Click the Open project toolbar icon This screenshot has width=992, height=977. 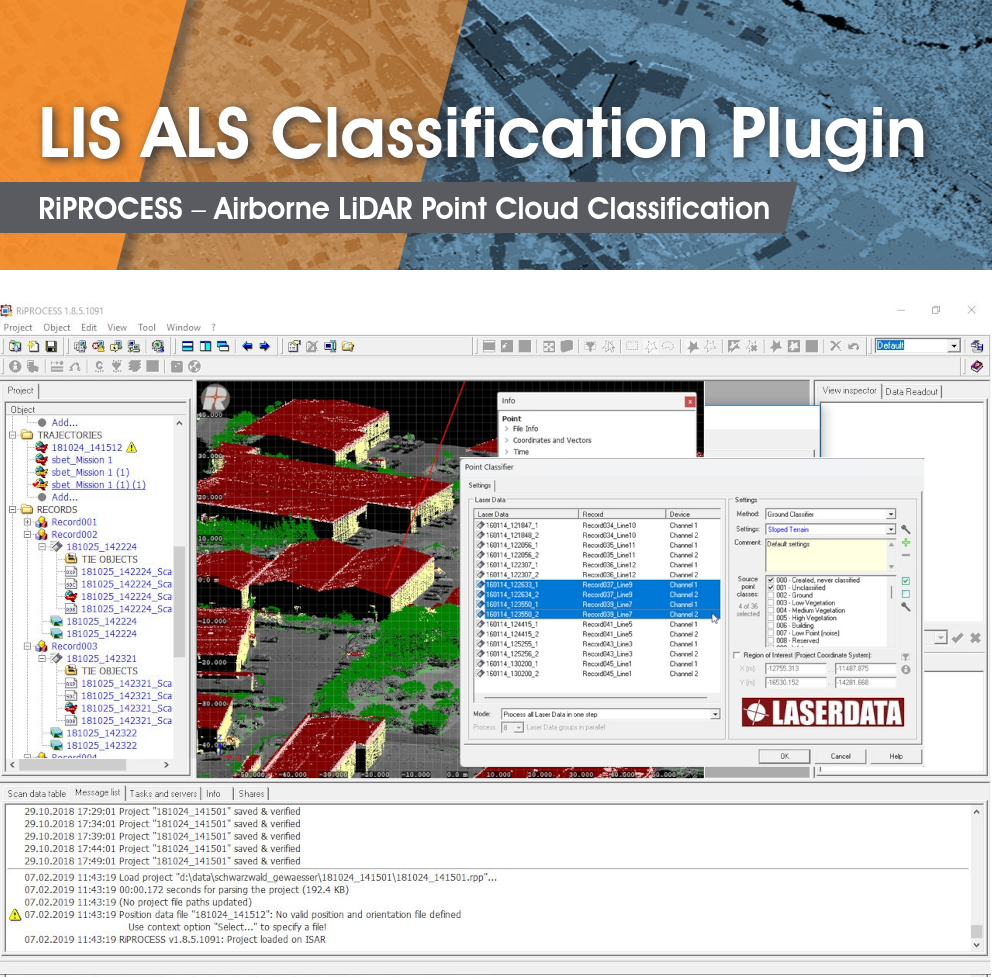click(14, 346)
